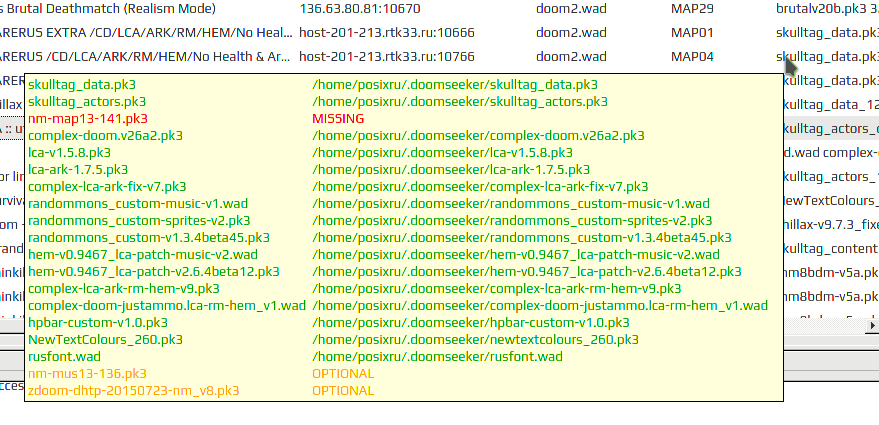Click the red MISSING status text
The width and height of the screenshot is (879, 425).
[x=338, y=118]
